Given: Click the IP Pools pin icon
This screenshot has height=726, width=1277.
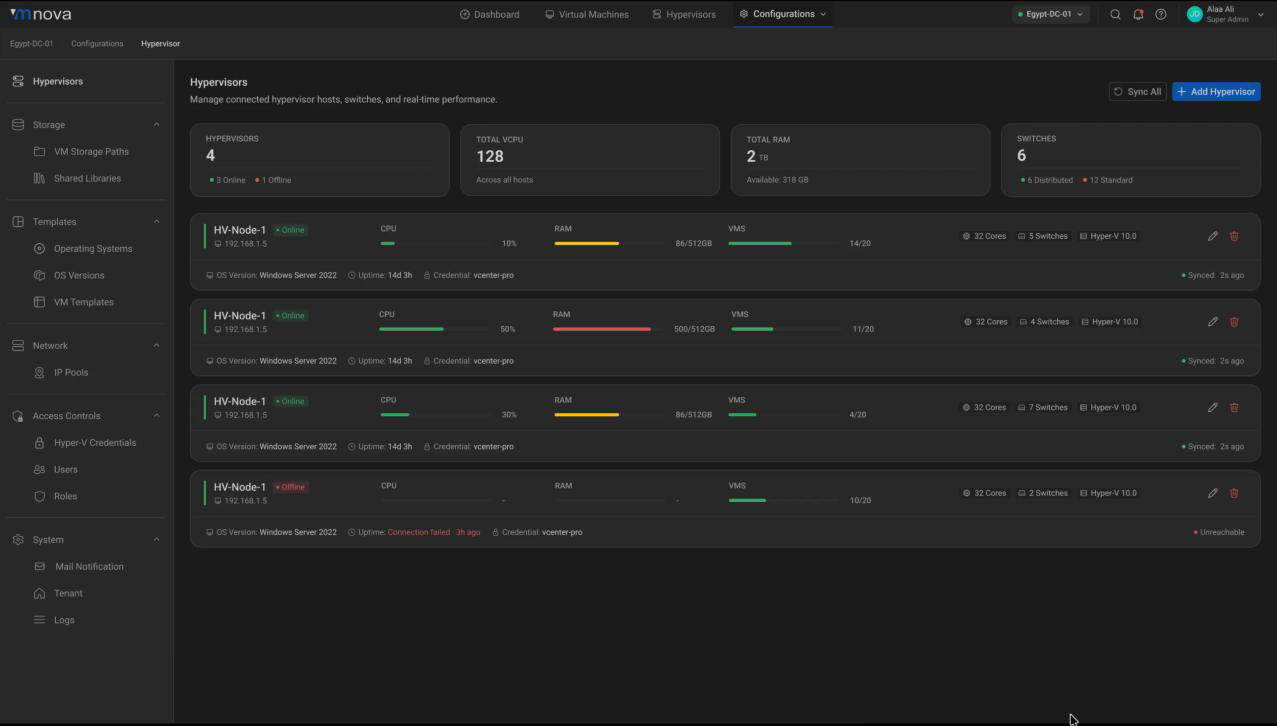Looking at the screenshot, I should click(40, 372).
